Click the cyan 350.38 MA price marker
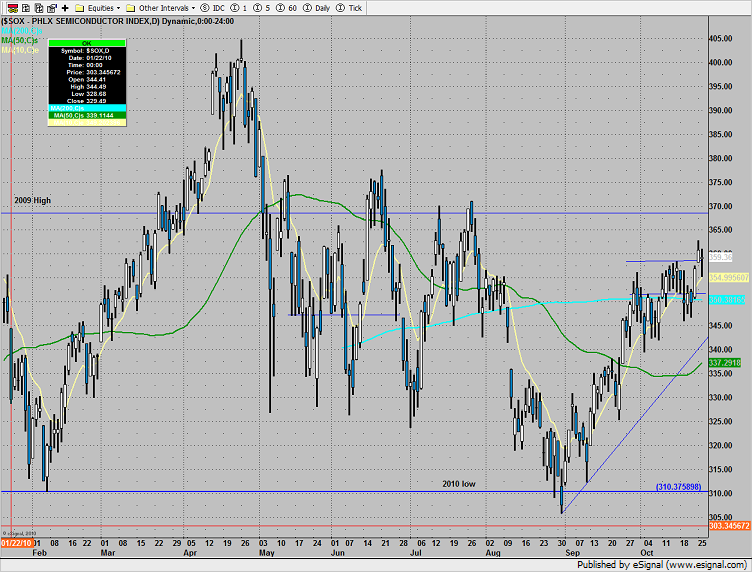This screenshot has width=752, height=572. click(727, 300)
